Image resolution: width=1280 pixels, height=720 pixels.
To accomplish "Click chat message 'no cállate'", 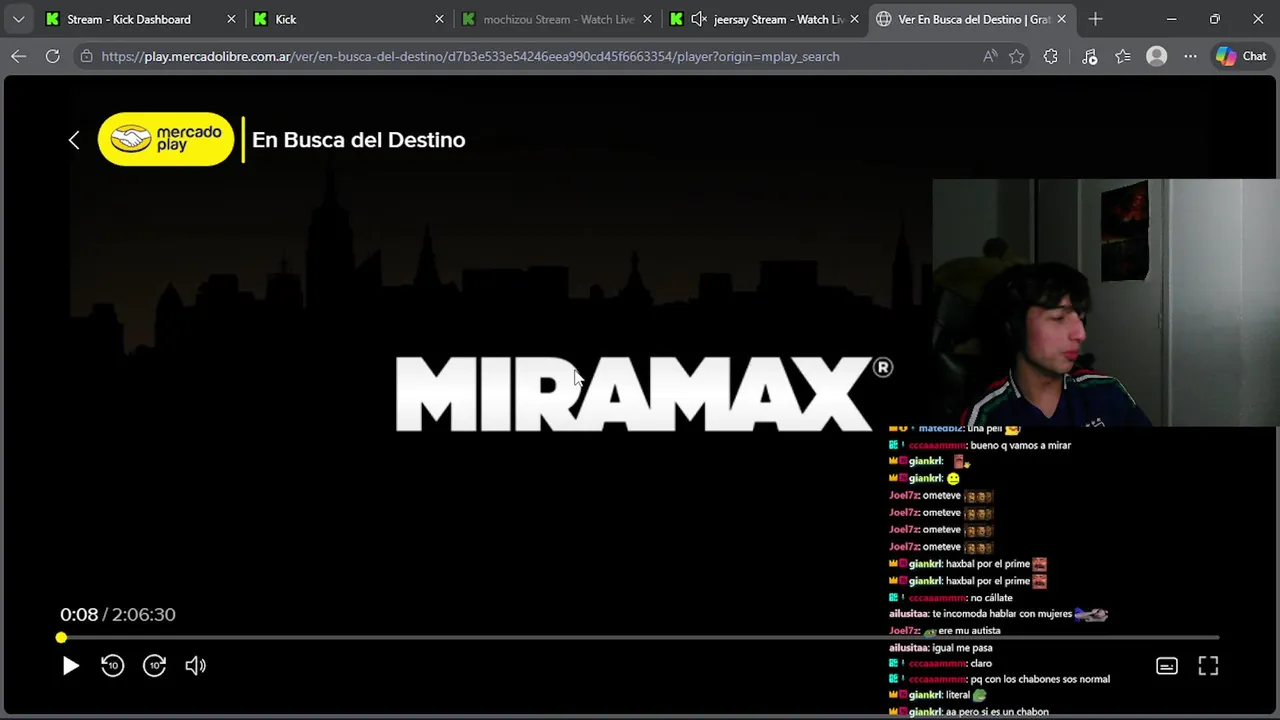I will point(991,597).
